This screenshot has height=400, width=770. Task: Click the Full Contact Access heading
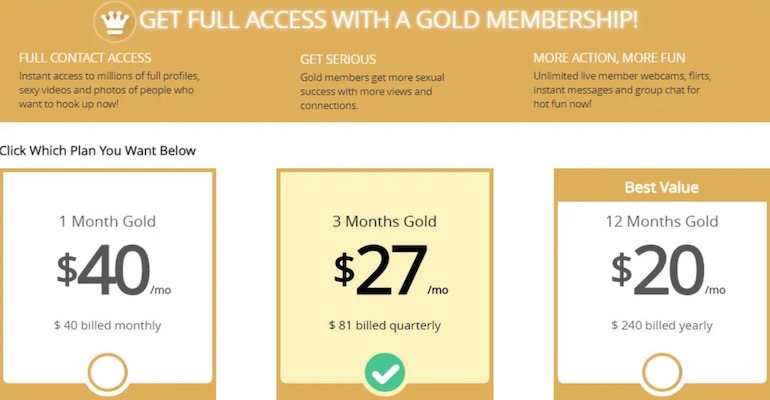click(85, 58)
